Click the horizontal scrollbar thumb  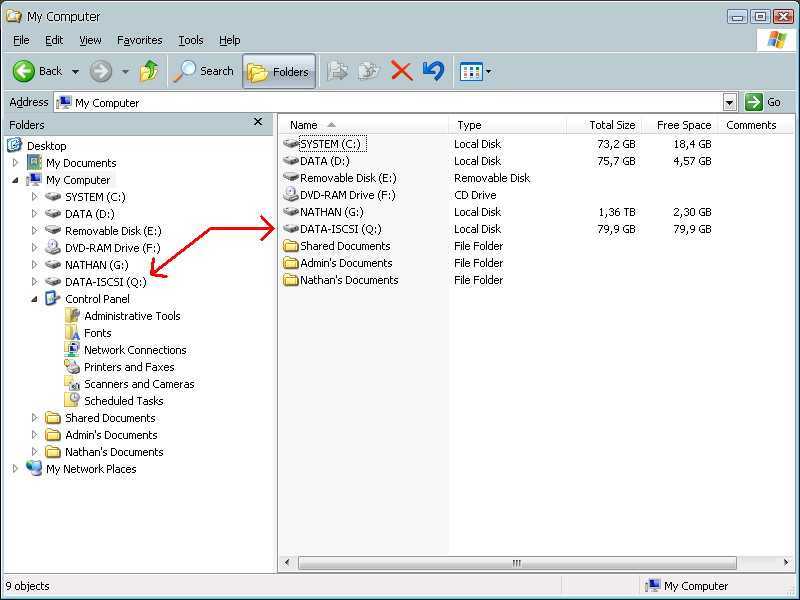tap(517, 563)
